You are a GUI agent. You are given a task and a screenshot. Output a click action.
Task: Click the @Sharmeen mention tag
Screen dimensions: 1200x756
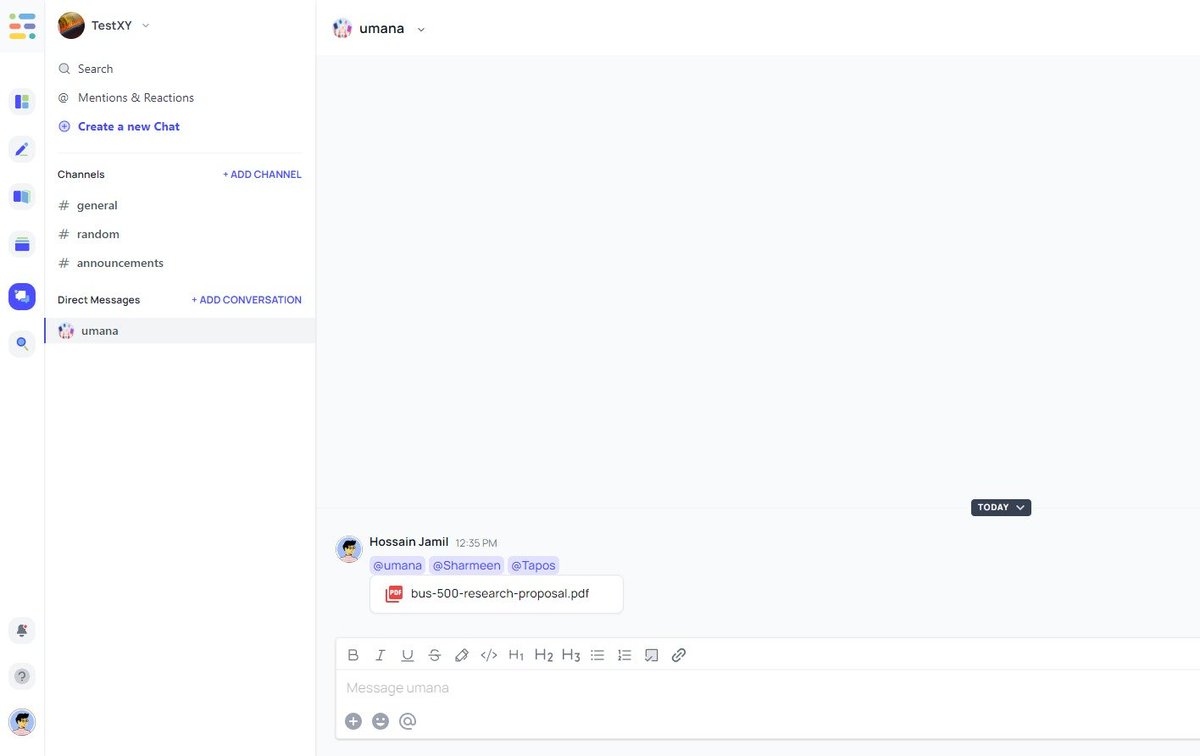tap(466, 566)
